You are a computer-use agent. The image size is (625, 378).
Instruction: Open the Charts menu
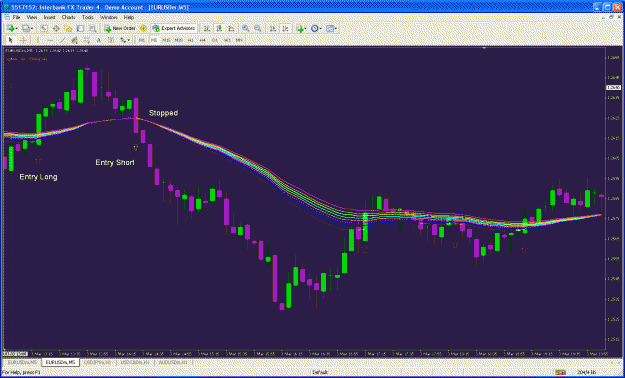pyautogui.click(x=69, y=18)
